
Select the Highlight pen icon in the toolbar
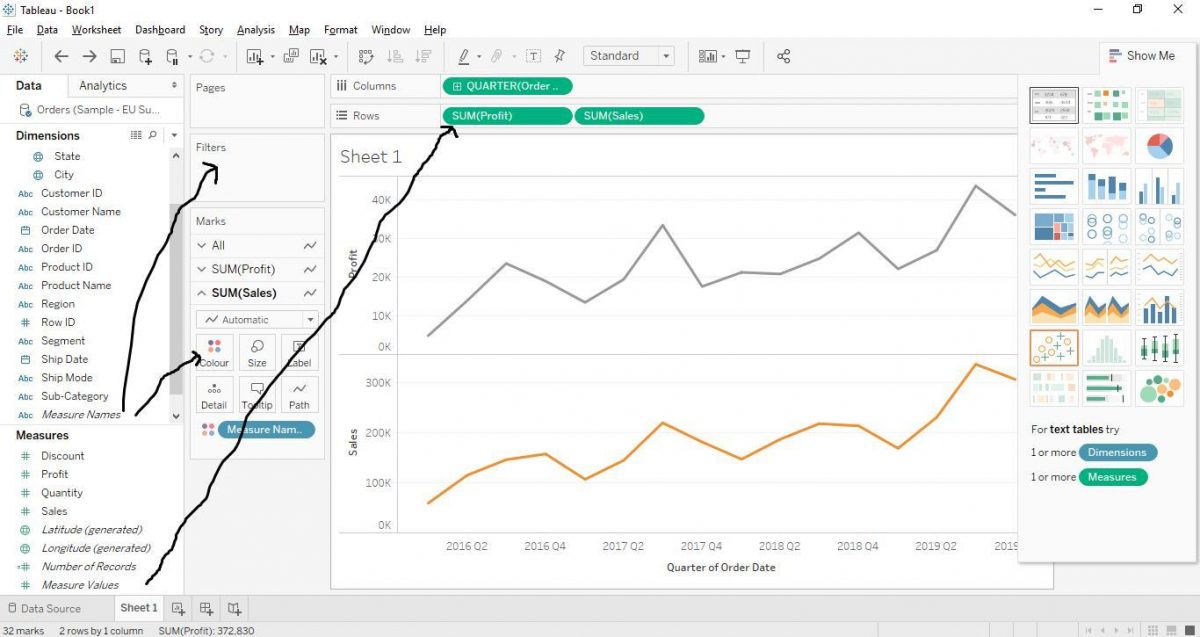point(466,56)
